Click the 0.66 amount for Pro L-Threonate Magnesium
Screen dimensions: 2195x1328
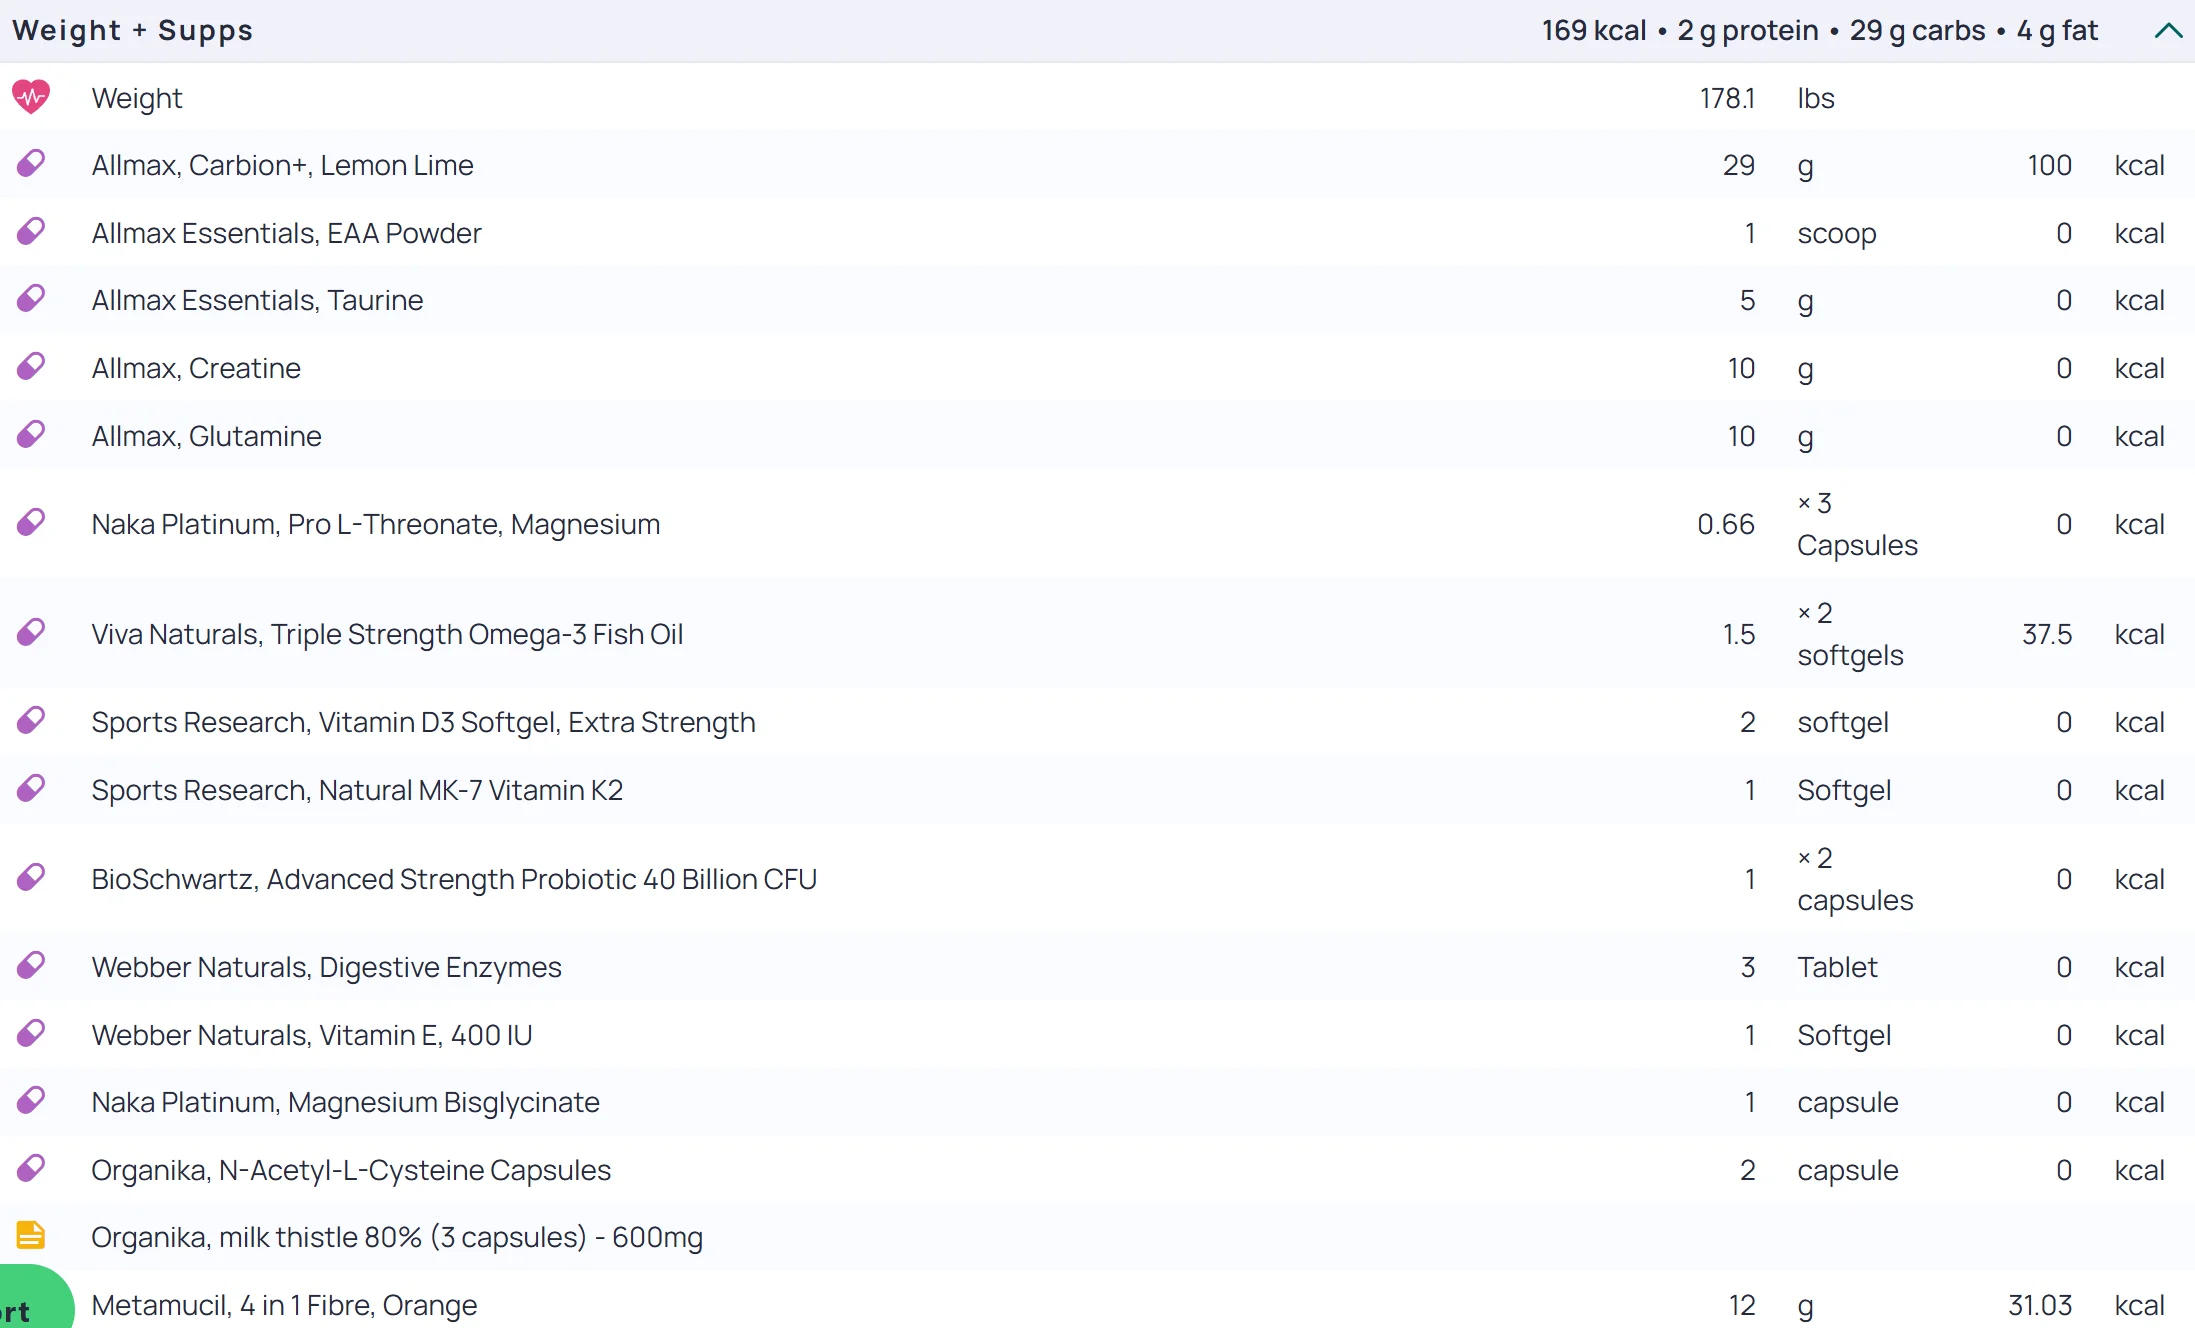pyautogui.click(x=1726, y=524)
